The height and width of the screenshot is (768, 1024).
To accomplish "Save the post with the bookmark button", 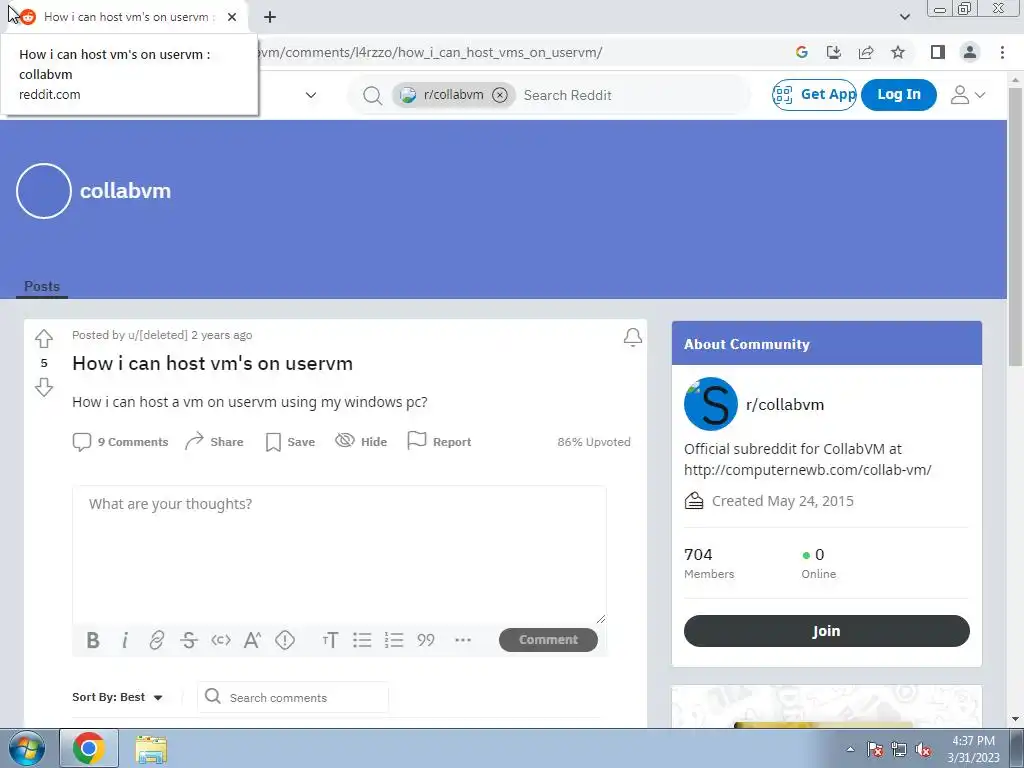I will tap(290, 442).
